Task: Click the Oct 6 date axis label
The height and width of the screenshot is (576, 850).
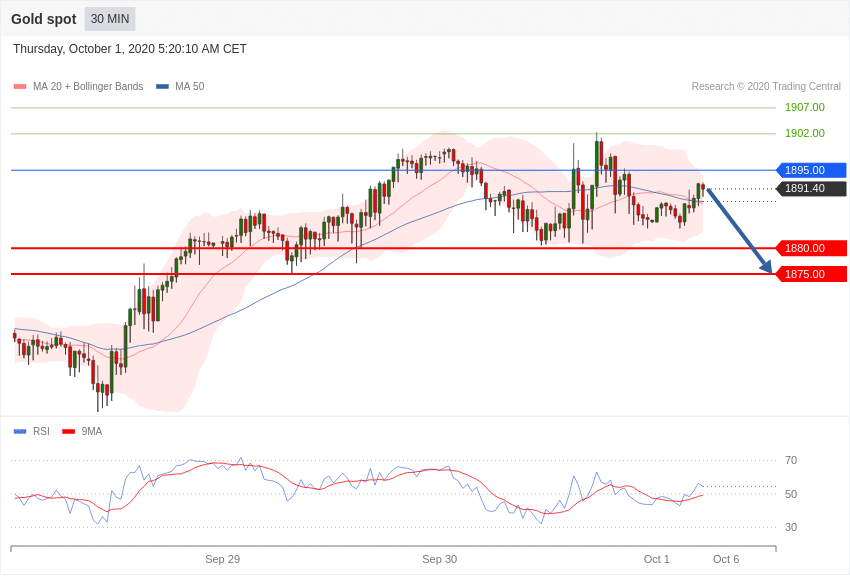Action: pos(726,559)
